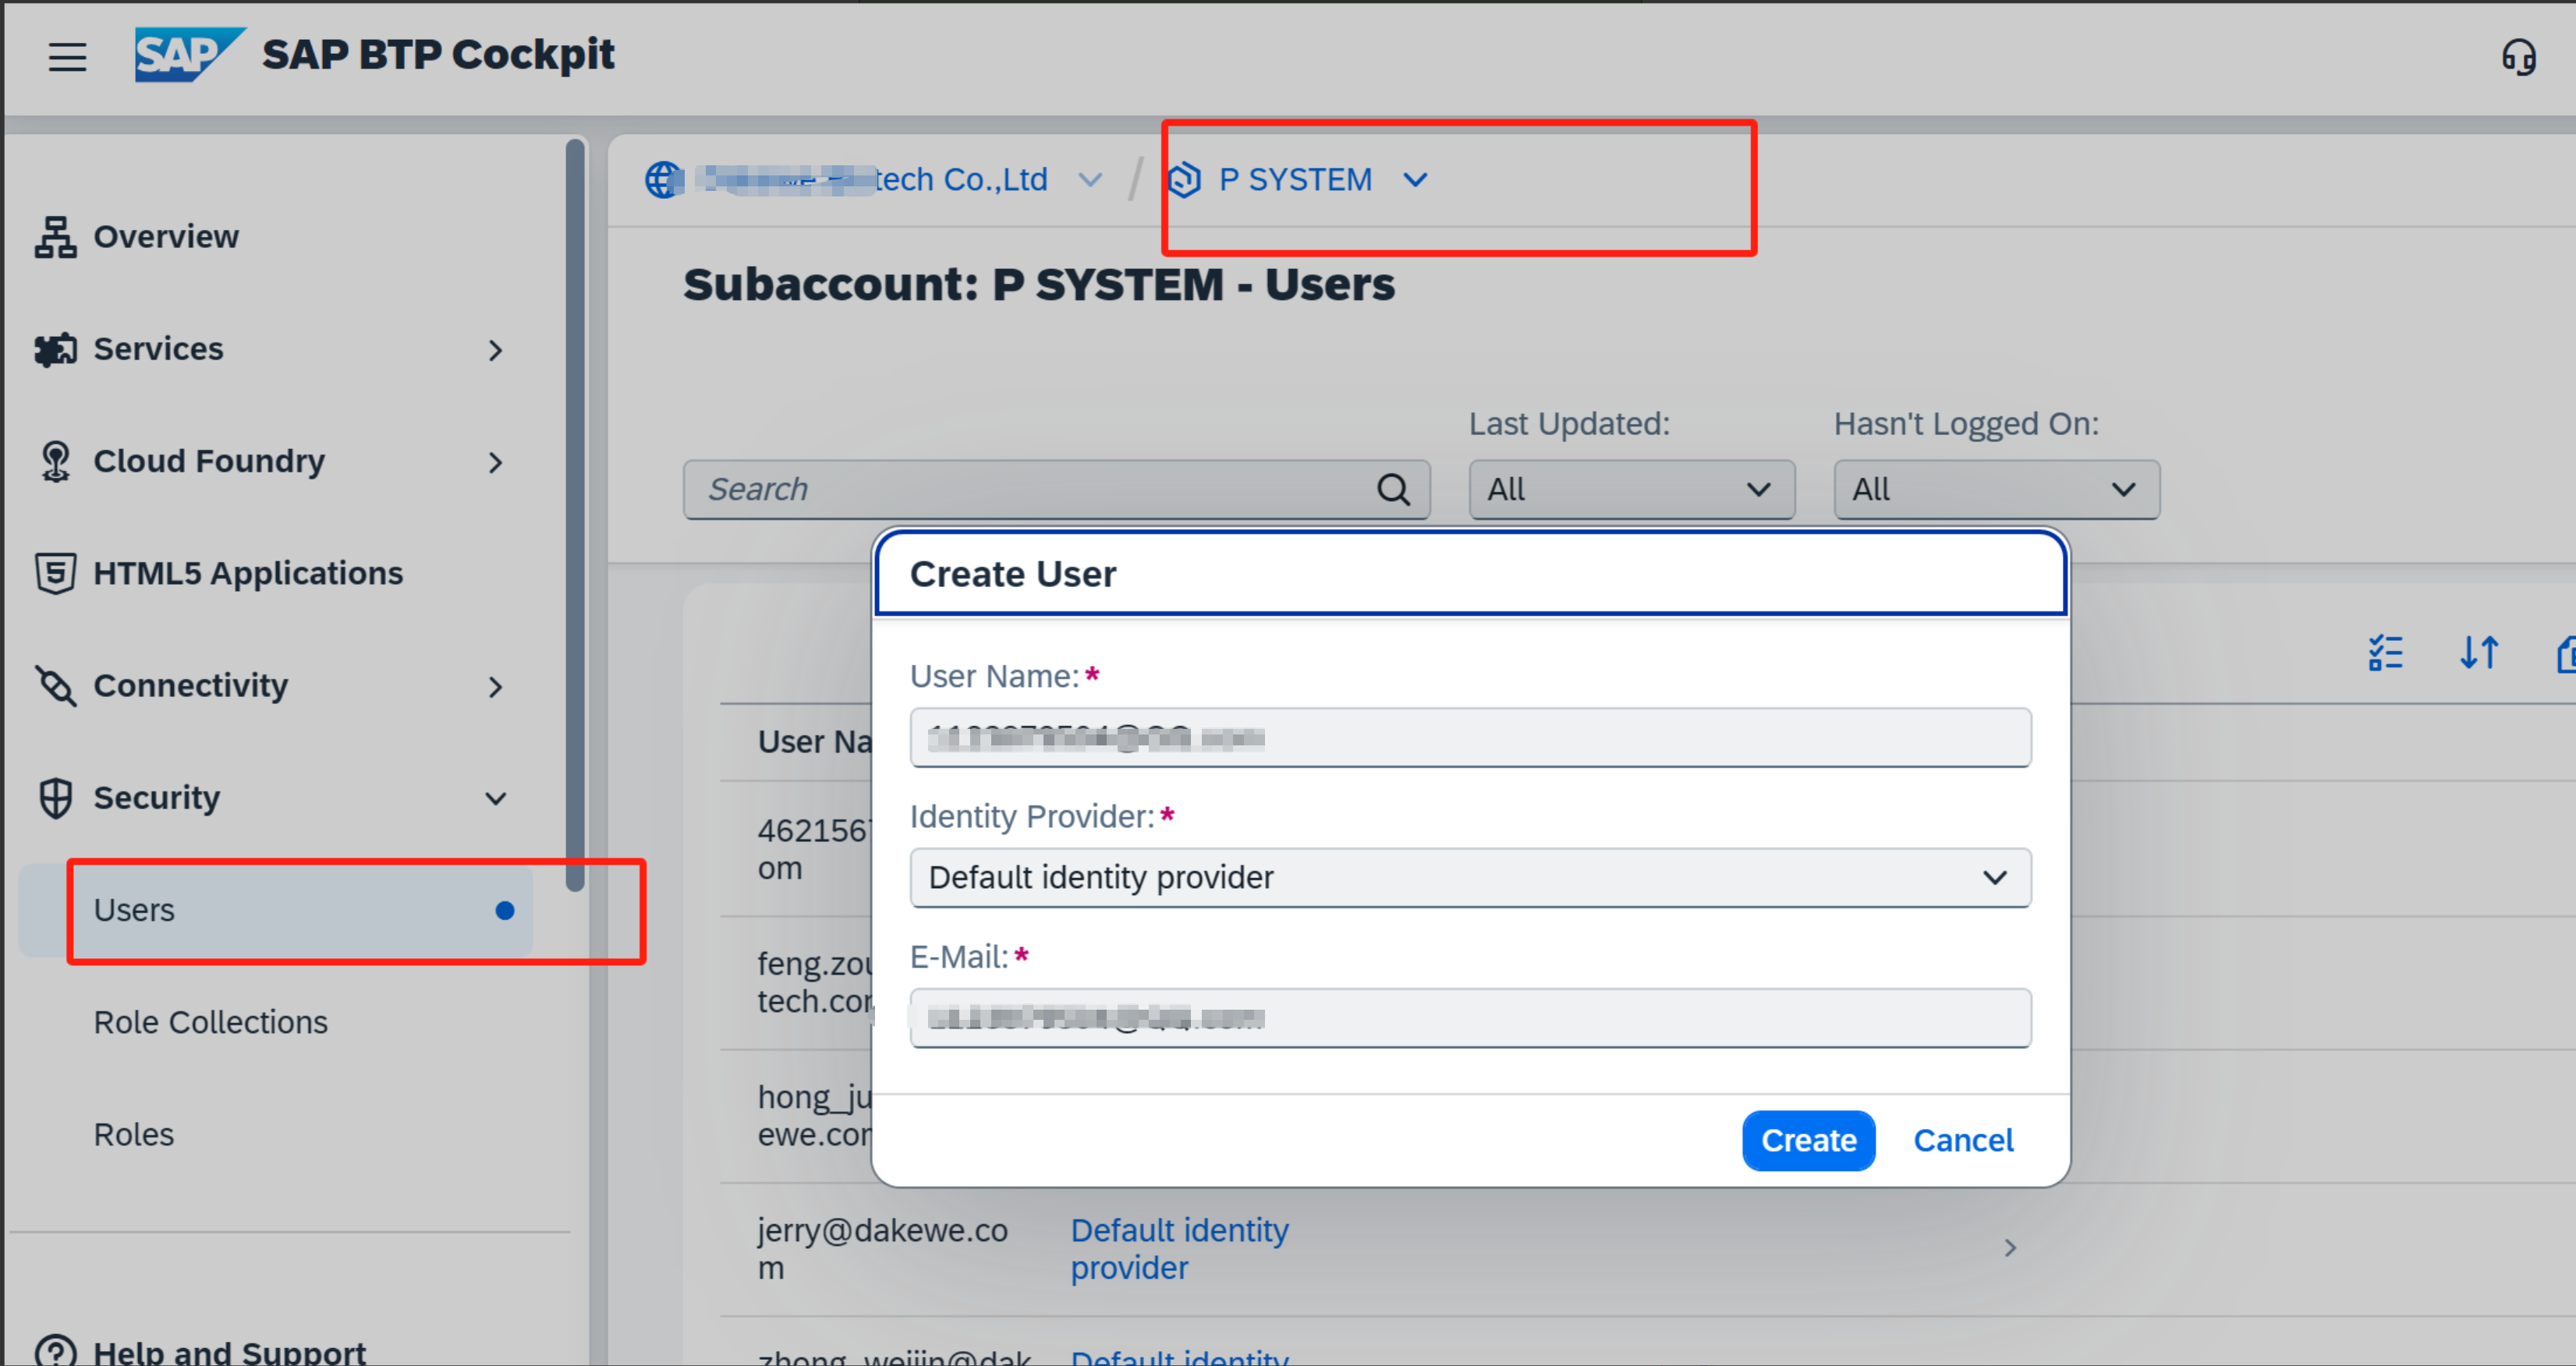Click the select columns checklist icon
2576x1366 pixels.
click(2385, 653)
